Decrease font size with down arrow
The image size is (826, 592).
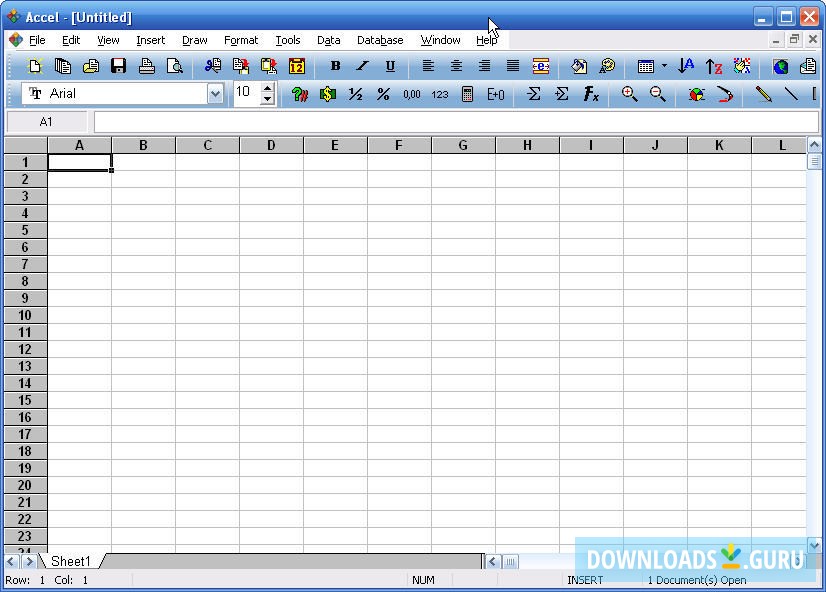(x=268, y=99)
